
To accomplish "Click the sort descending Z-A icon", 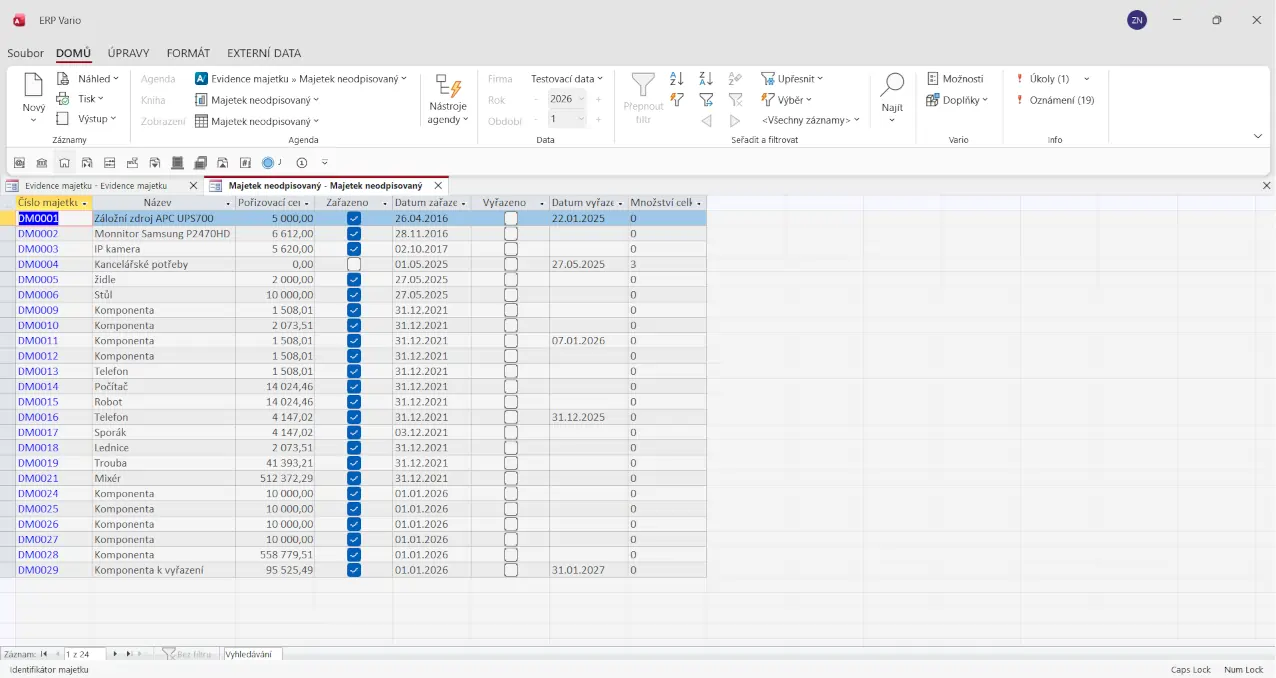I will coord(706,79).
